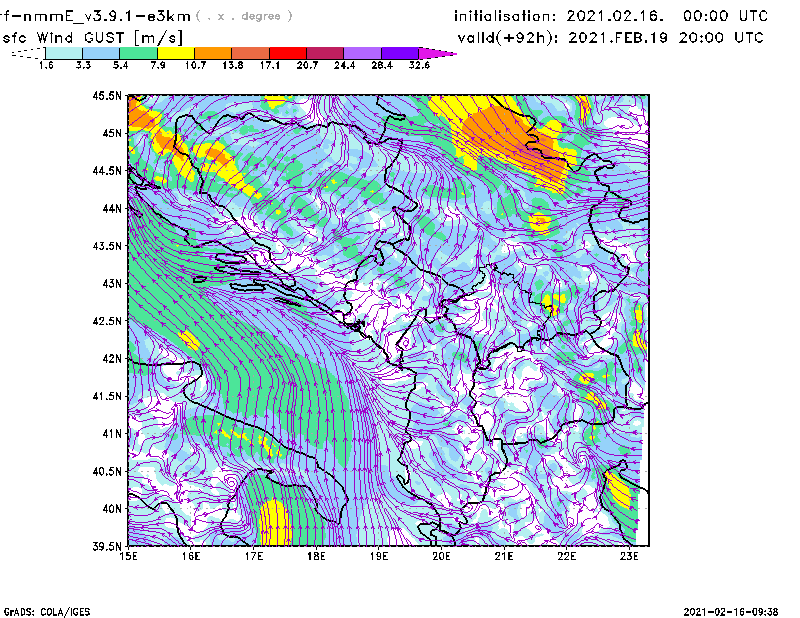Click the dashed white arrow start of legend
Image resolution: width=800 pixels, height=618 pixels.
[x=28, y=53]
